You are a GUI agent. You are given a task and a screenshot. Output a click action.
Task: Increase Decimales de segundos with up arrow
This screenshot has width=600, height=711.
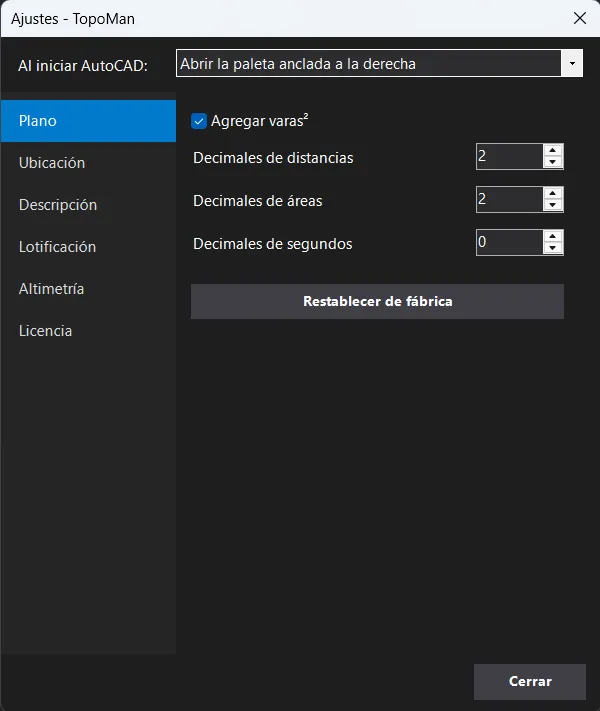[552, 236]
